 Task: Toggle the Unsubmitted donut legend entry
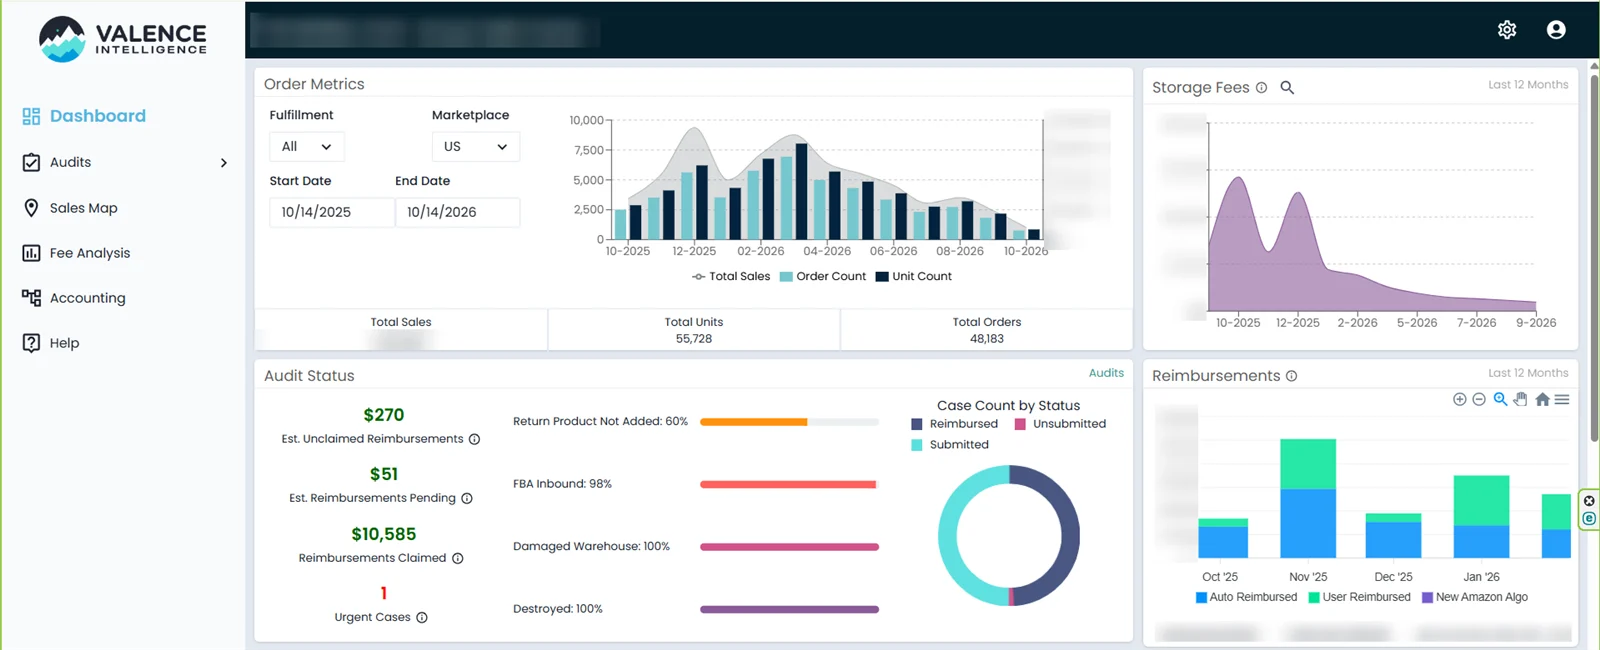point(1060,424)
